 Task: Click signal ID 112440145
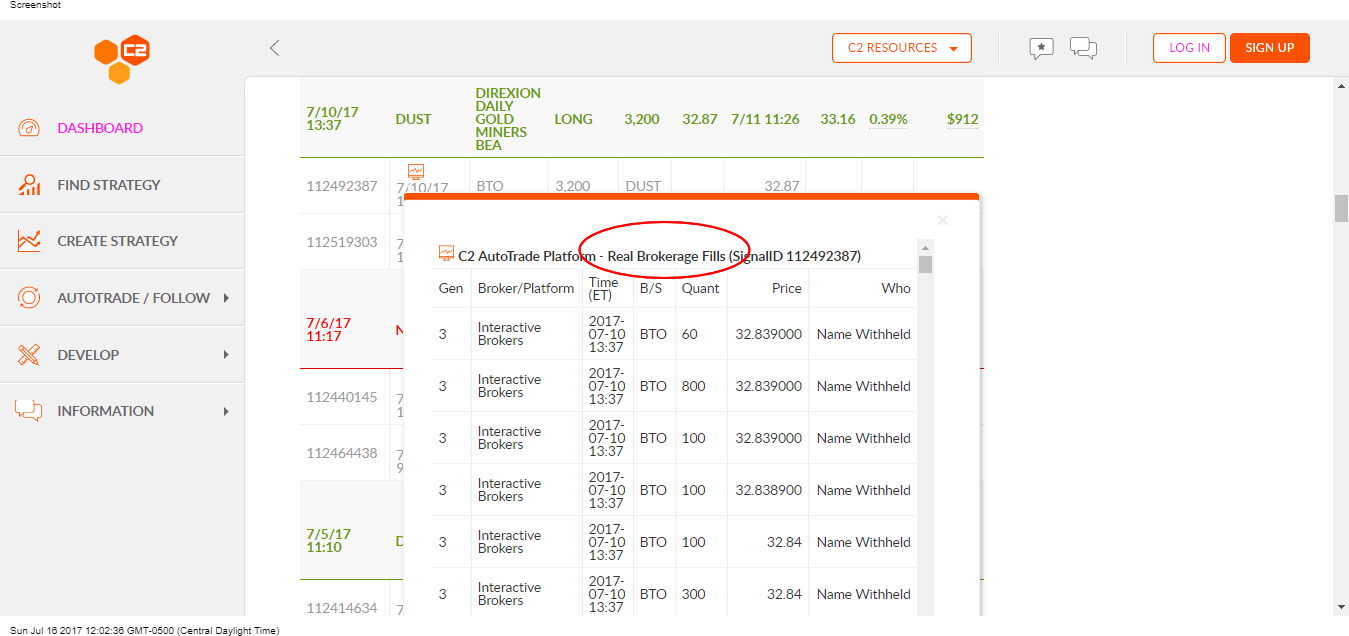pyautogui.click(x=342, y=397)
